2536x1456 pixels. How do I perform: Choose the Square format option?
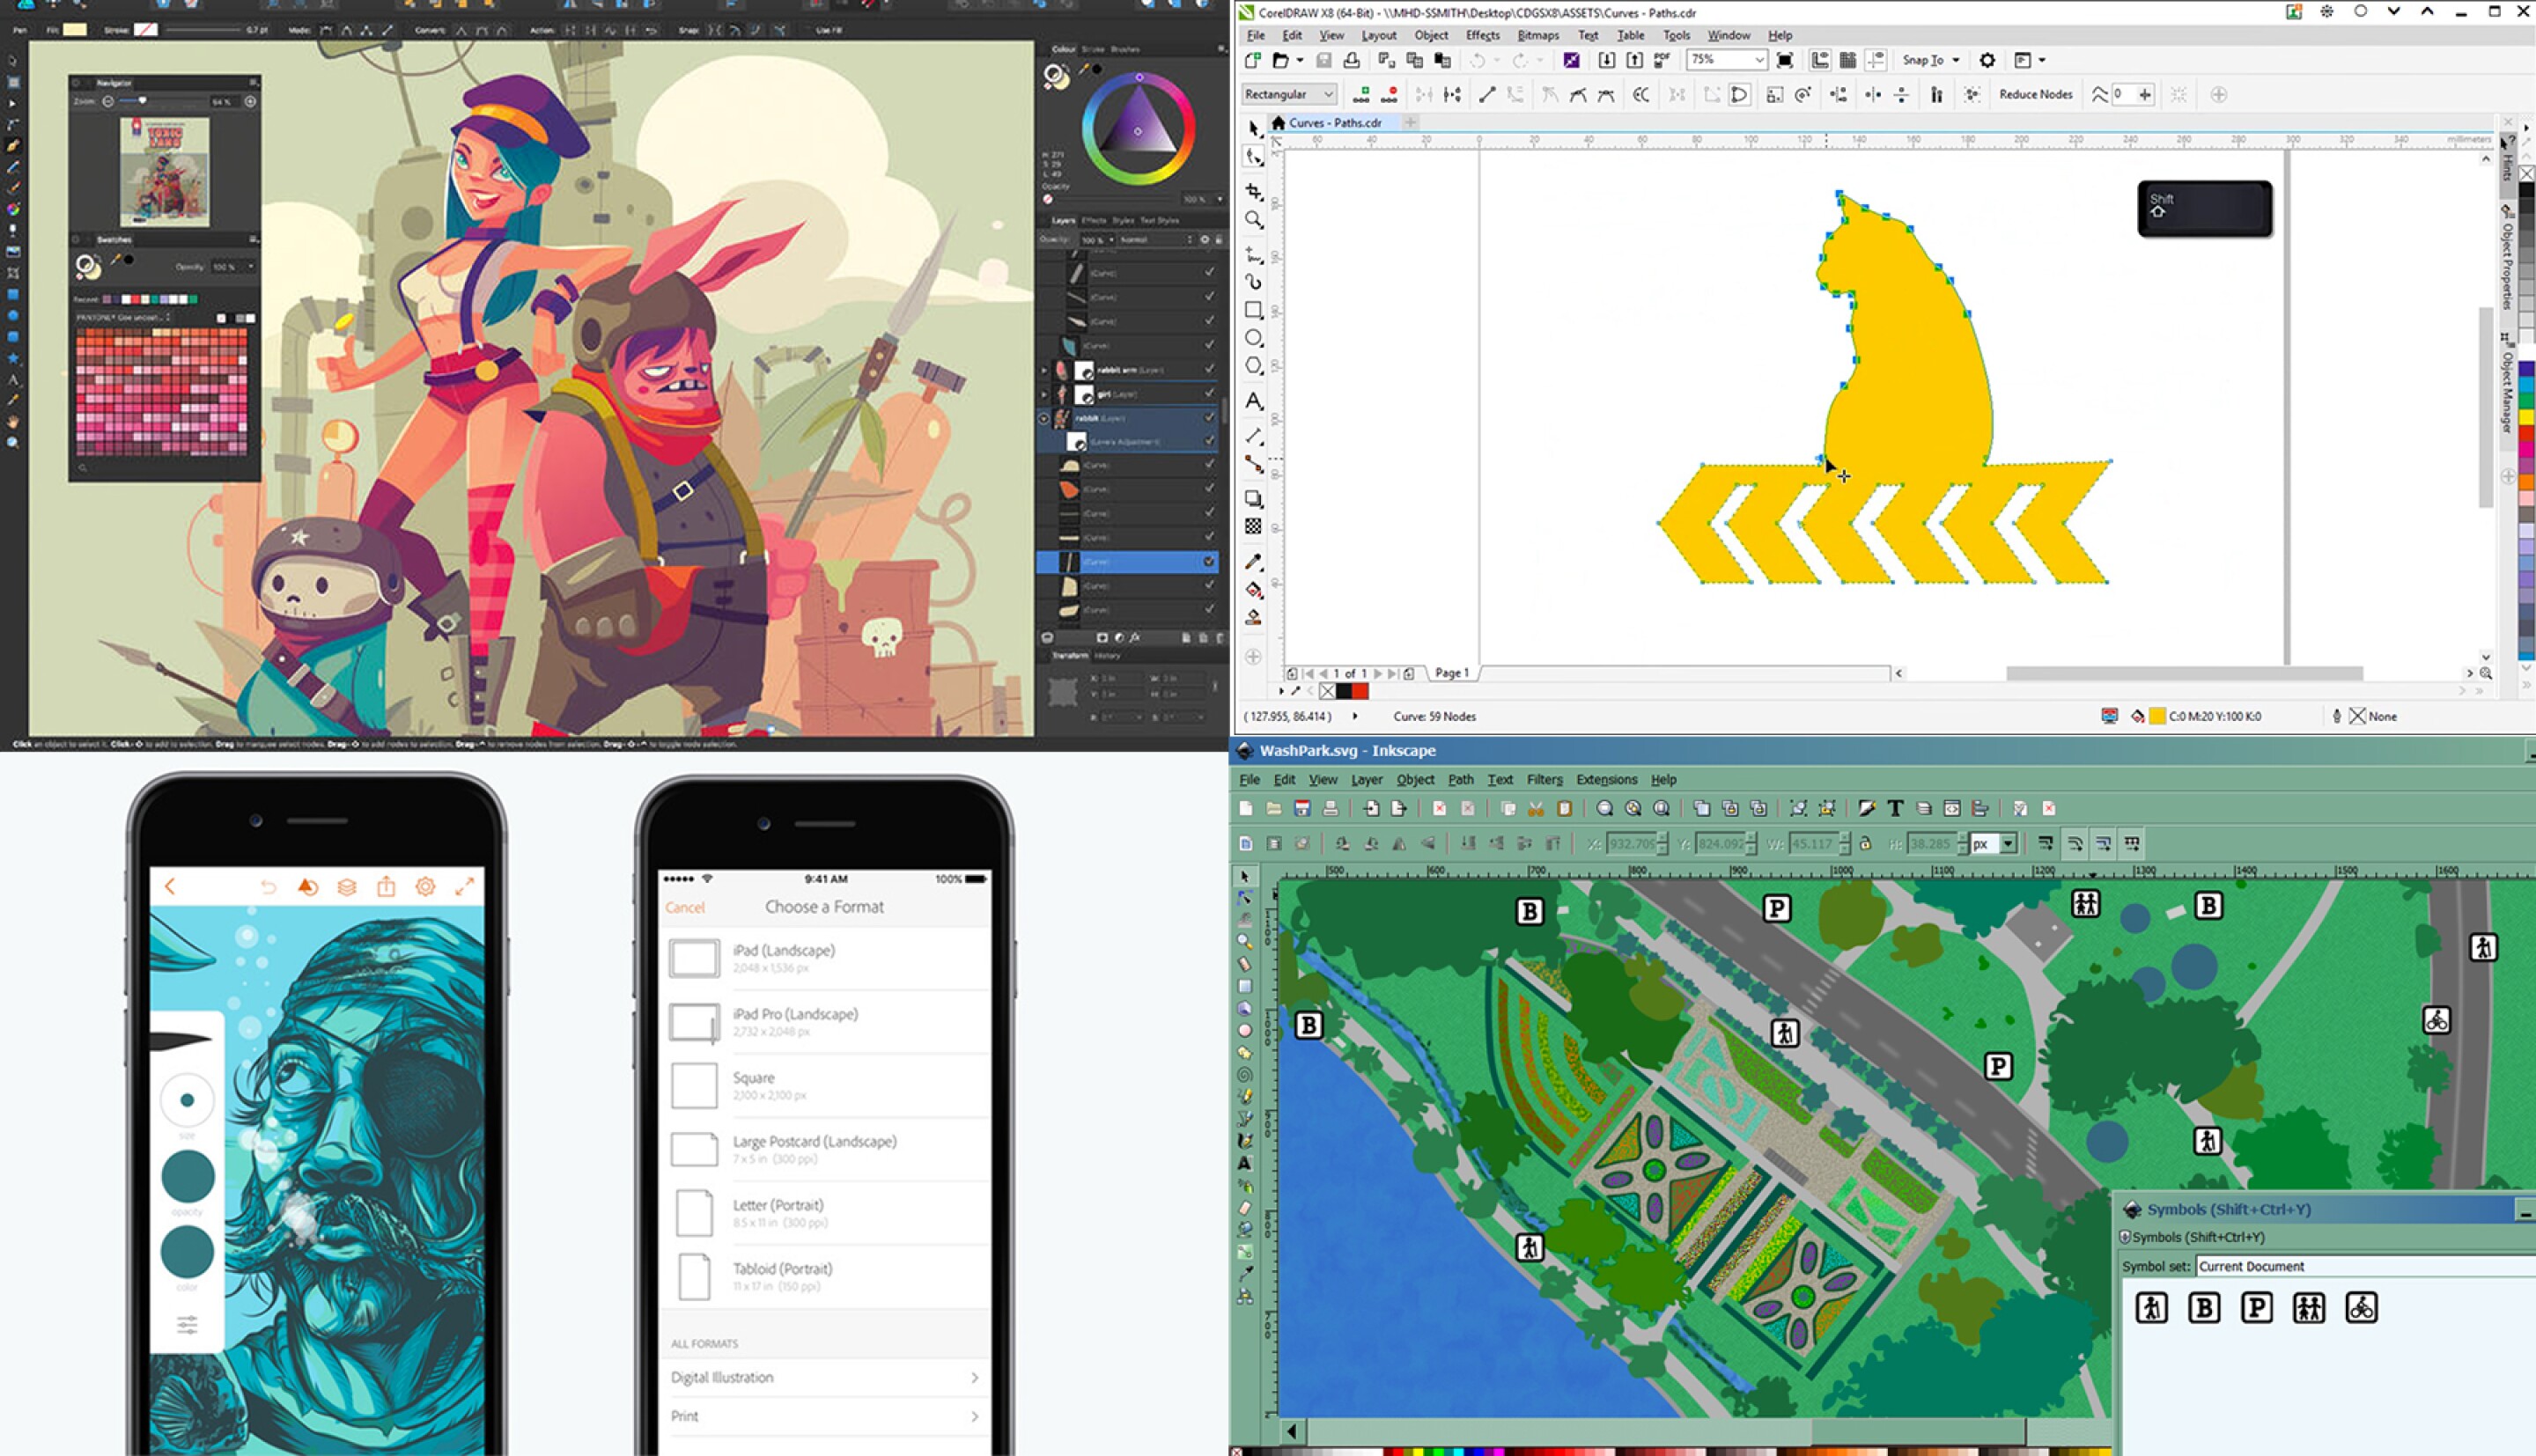coord(753,1078)
